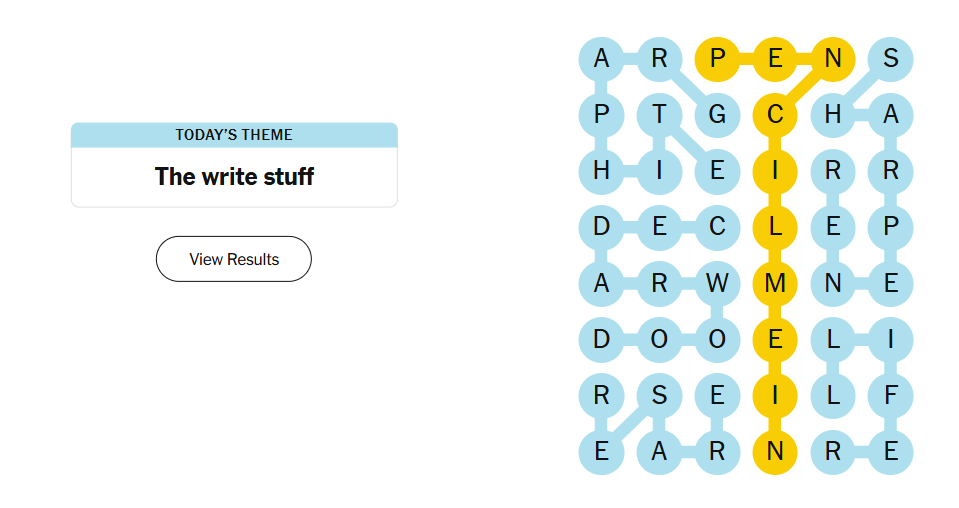Select the S tile in the grid's top-right corner
This screenshot has width=959, height=508.
890,58
